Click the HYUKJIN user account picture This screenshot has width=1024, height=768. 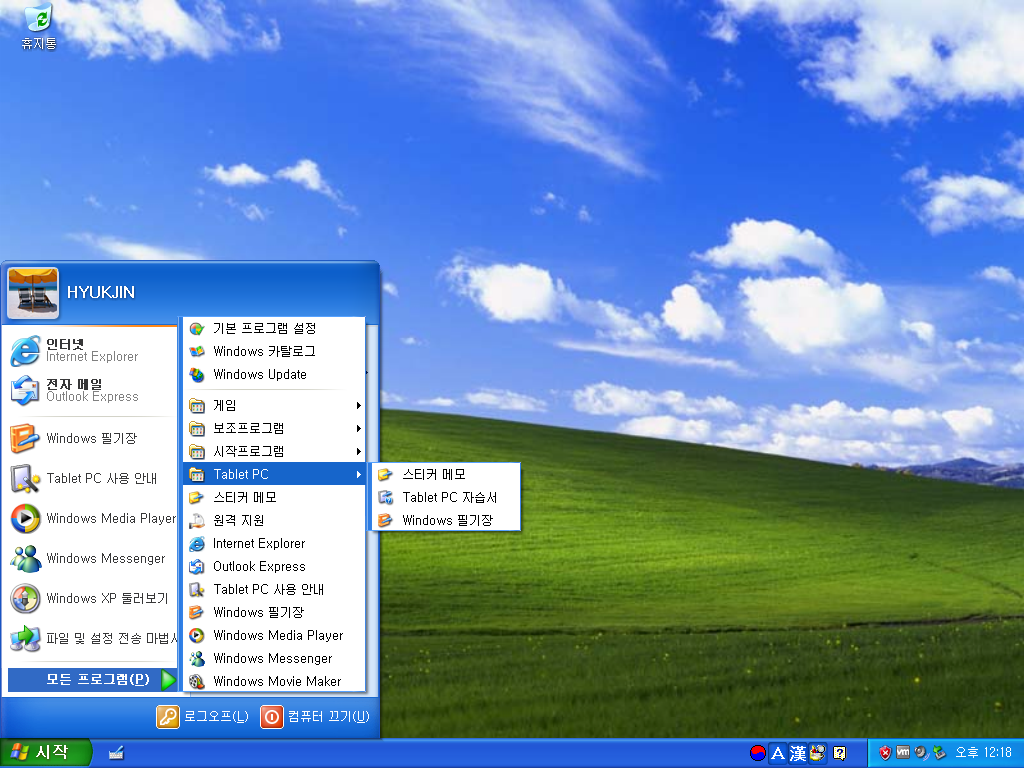(x=33, y=293)
